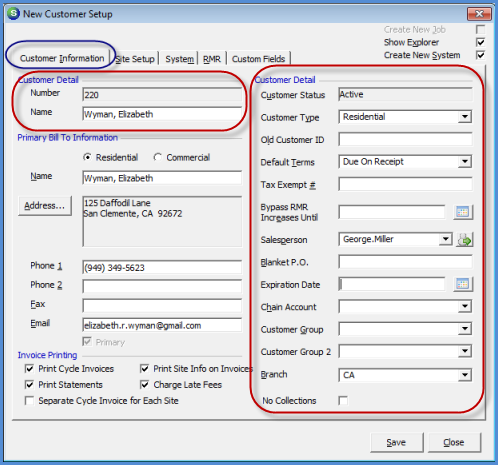Image resolution: width=498 pixels, height=465 pixels.
Task: Expand the Customer Type dropdown
Action: click(x=465, y=117)
